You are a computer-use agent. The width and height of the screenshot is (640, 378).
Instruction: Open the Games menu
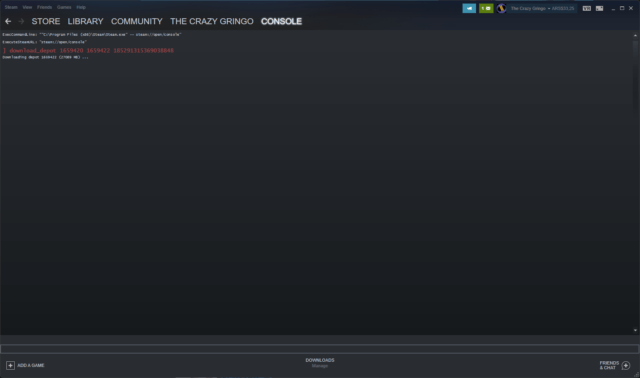pos(64,7)
